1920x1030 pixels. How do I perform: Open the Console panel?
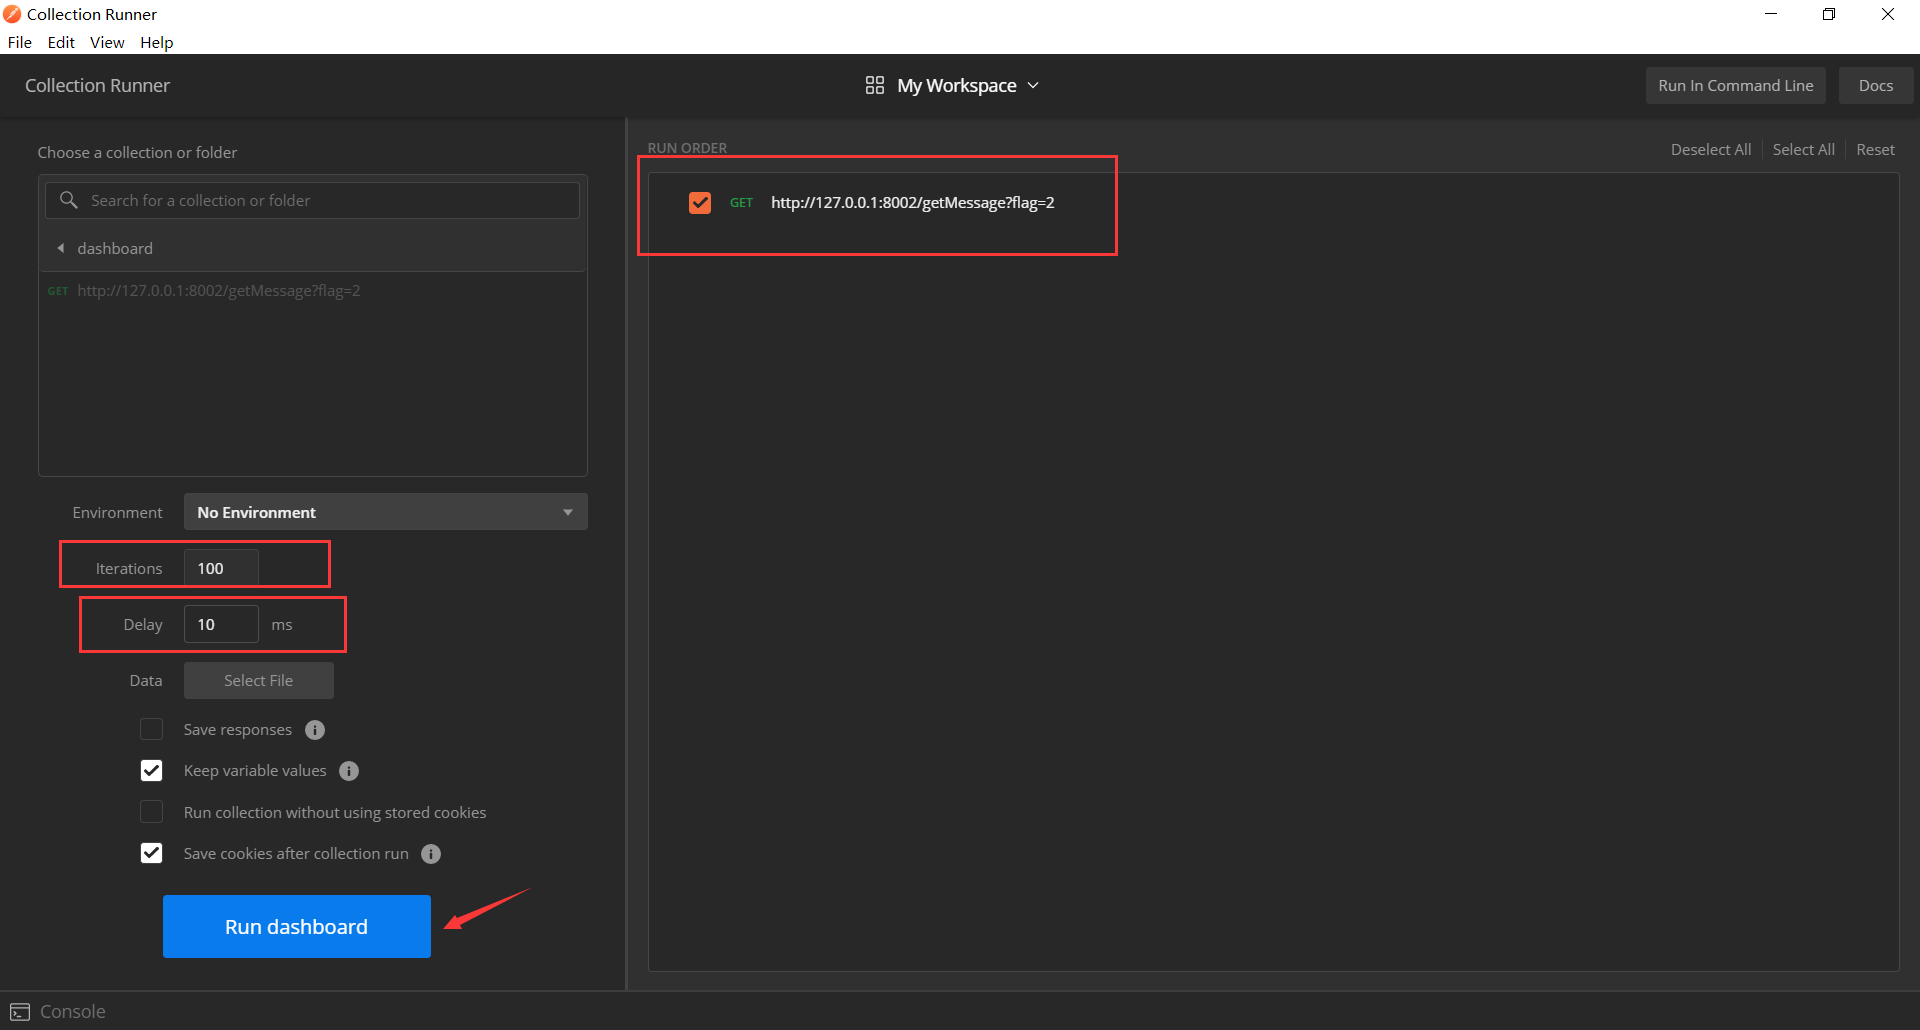[58, 1011]
